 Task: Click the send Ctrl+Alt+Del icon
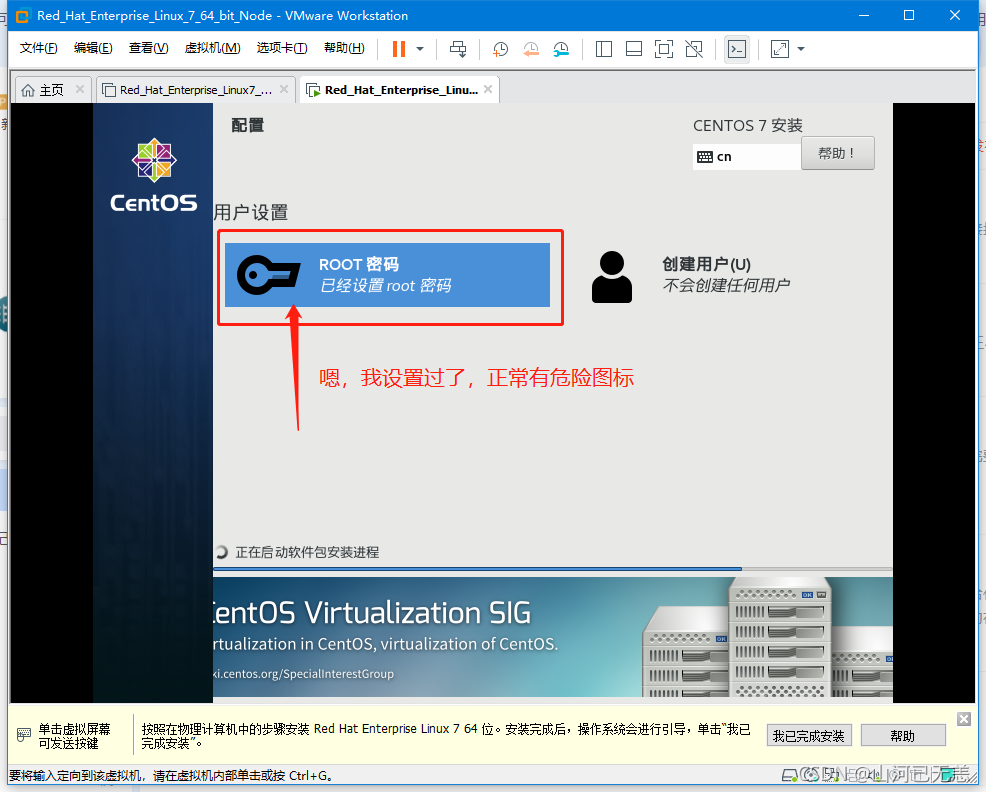pyautogui.click(x=458, y=49)
